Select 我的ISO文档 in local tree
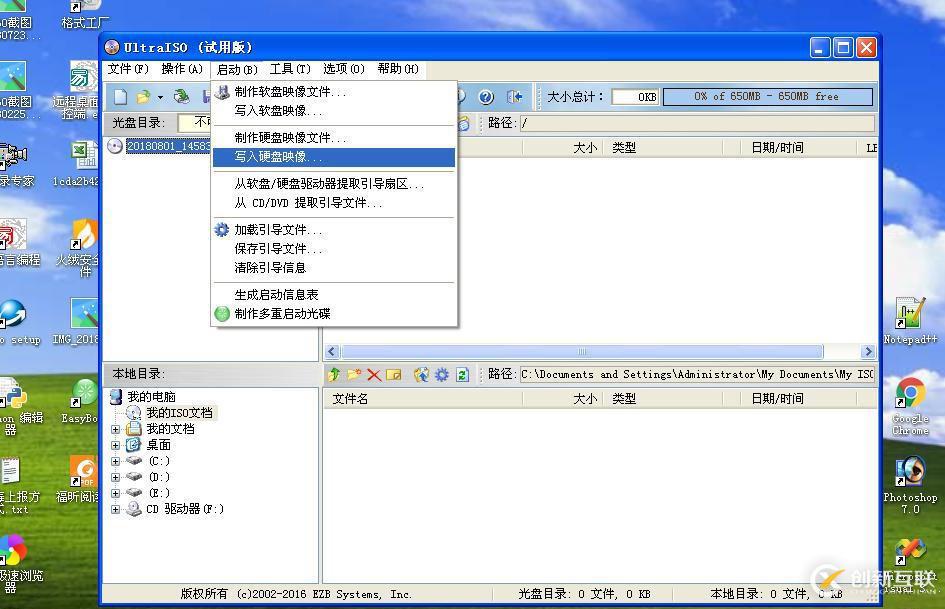945x609 pixels. pos(179,413)
